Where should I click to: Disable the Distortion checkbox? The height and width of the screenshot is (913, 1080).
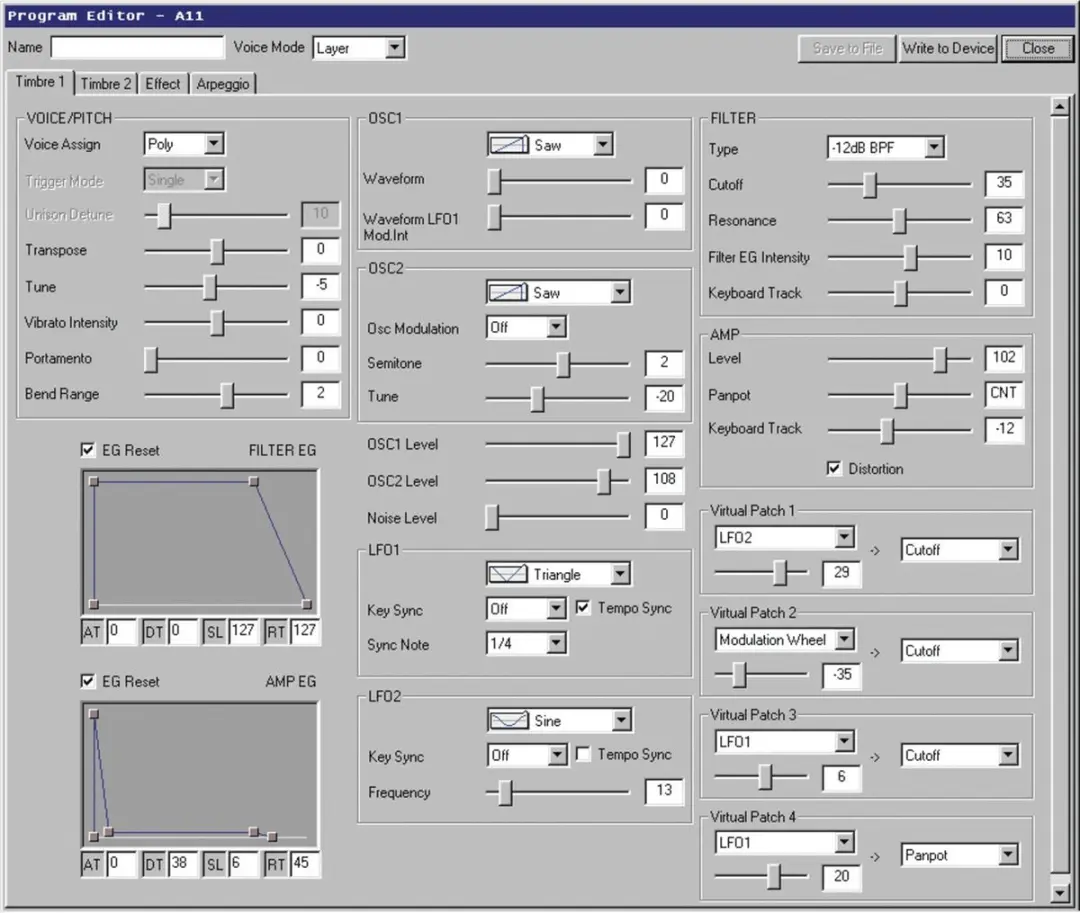pos(834,468)
